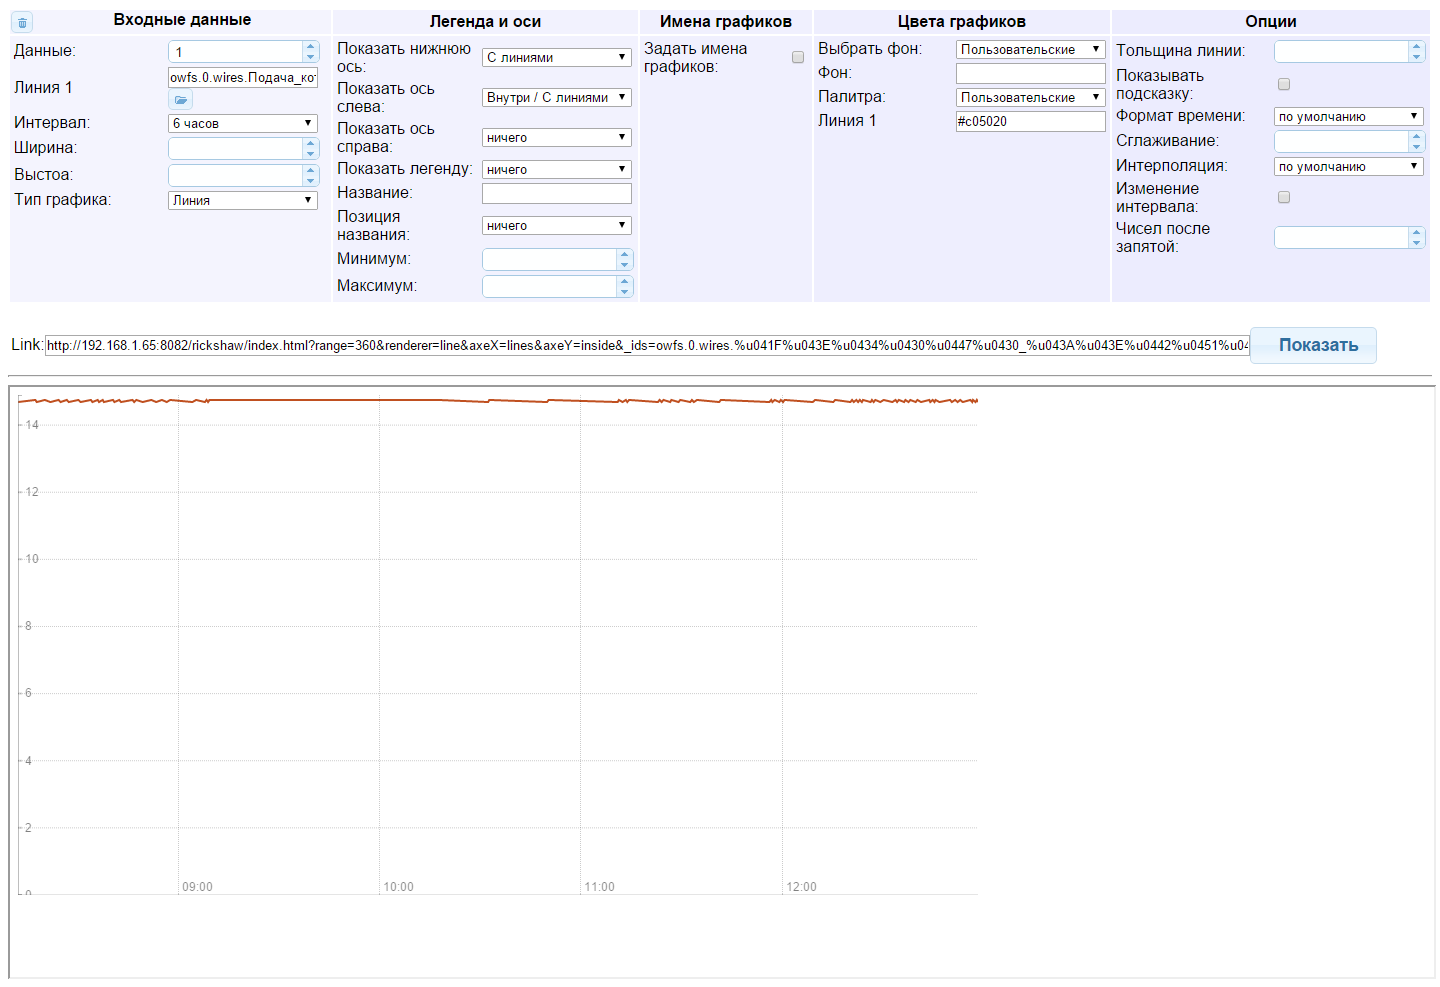Click the Минимум input field
1440x987 pixels.
pos(549,259)
